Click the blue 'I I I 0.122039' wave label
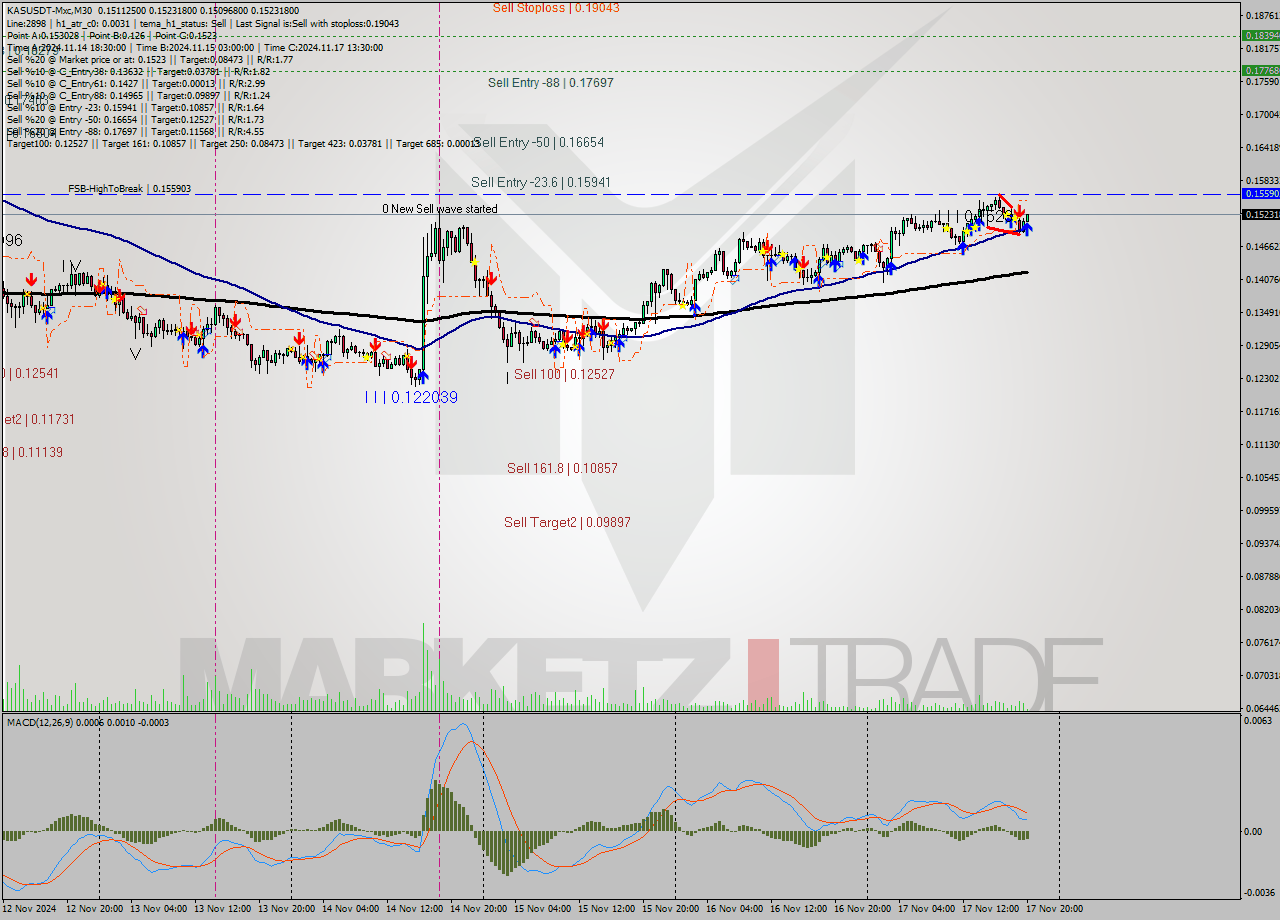1280x920 pixels. (x=411, y=397)
